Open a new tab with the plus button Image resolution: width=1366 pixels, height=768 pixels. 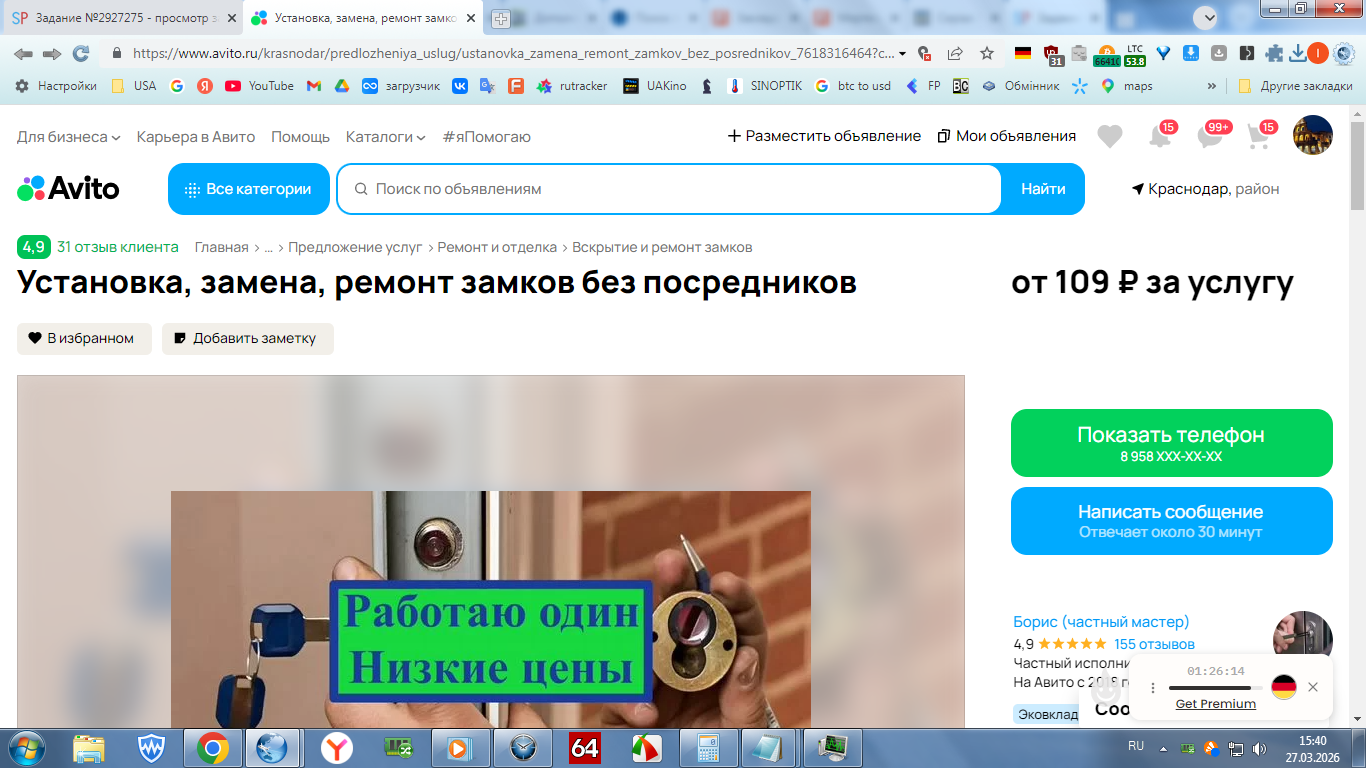point(501,18)
